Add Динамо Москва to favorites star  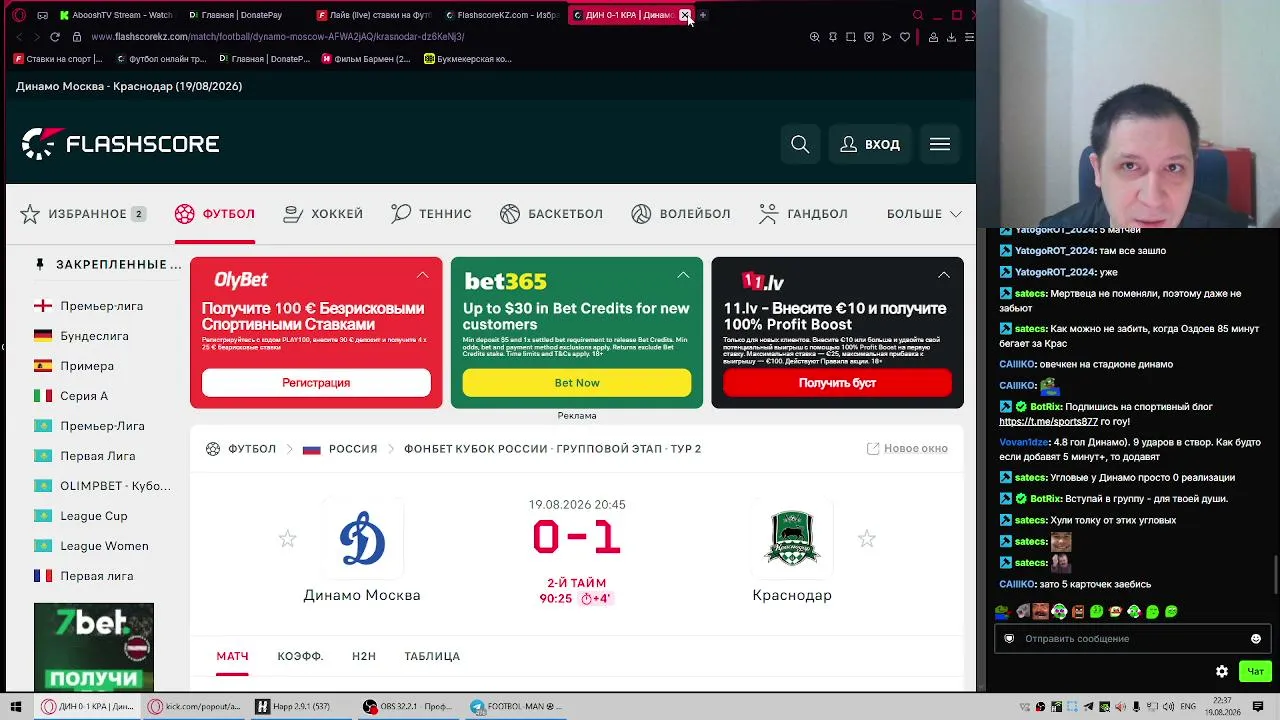click(x=287, y=539)
